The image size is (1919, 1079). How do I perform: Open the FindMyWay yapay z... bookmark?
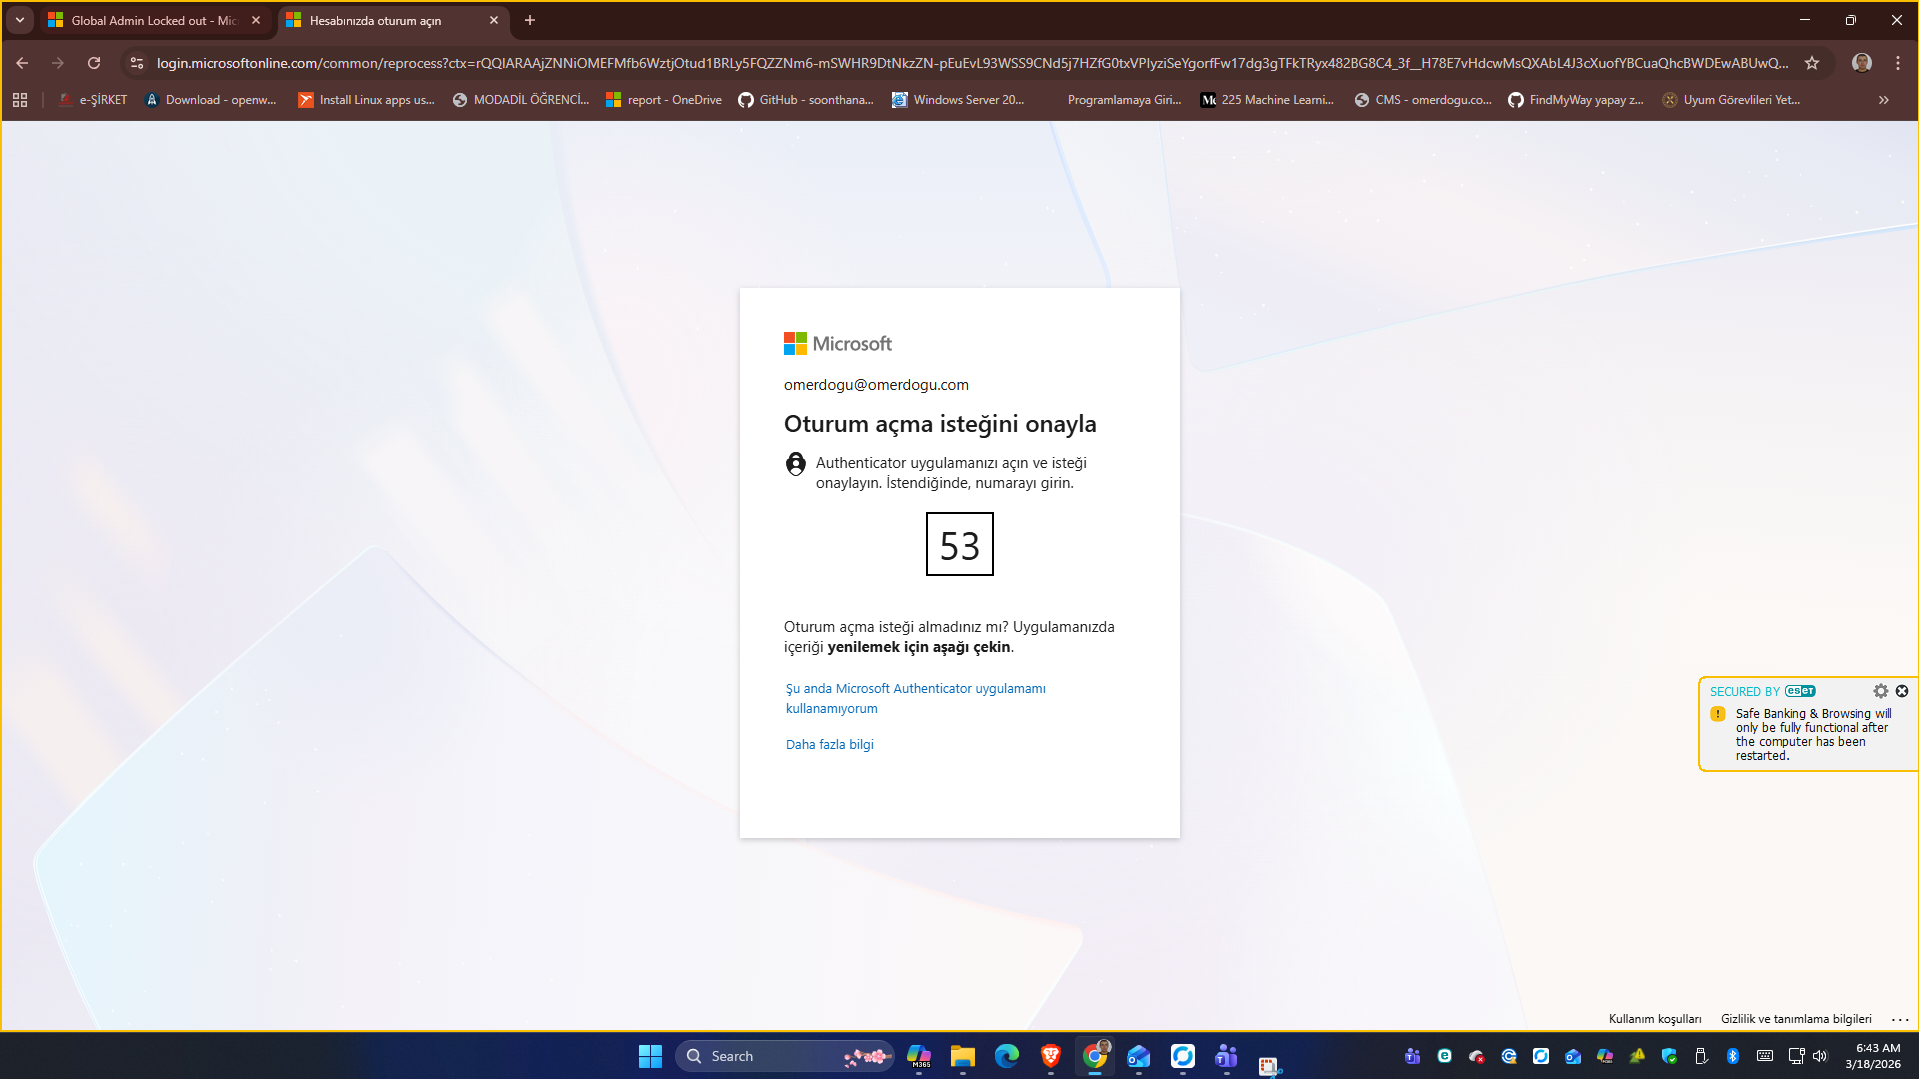[x=1576, y=100]
